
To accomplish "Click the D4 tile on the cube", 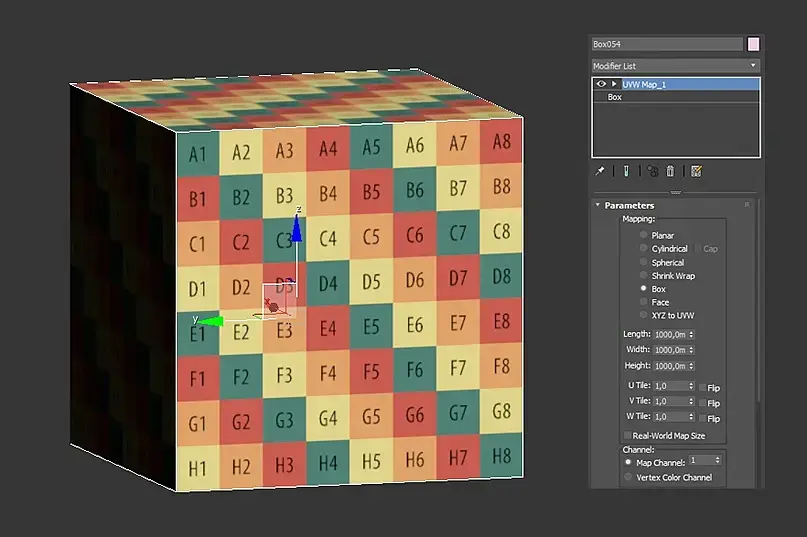I will (x=328, y=283).
